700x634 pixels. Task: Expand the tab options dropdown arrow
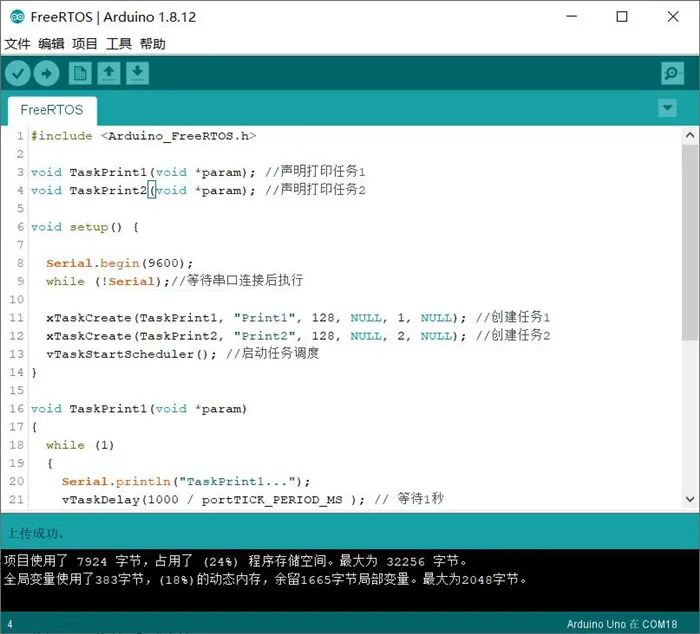tap(667, 108)
